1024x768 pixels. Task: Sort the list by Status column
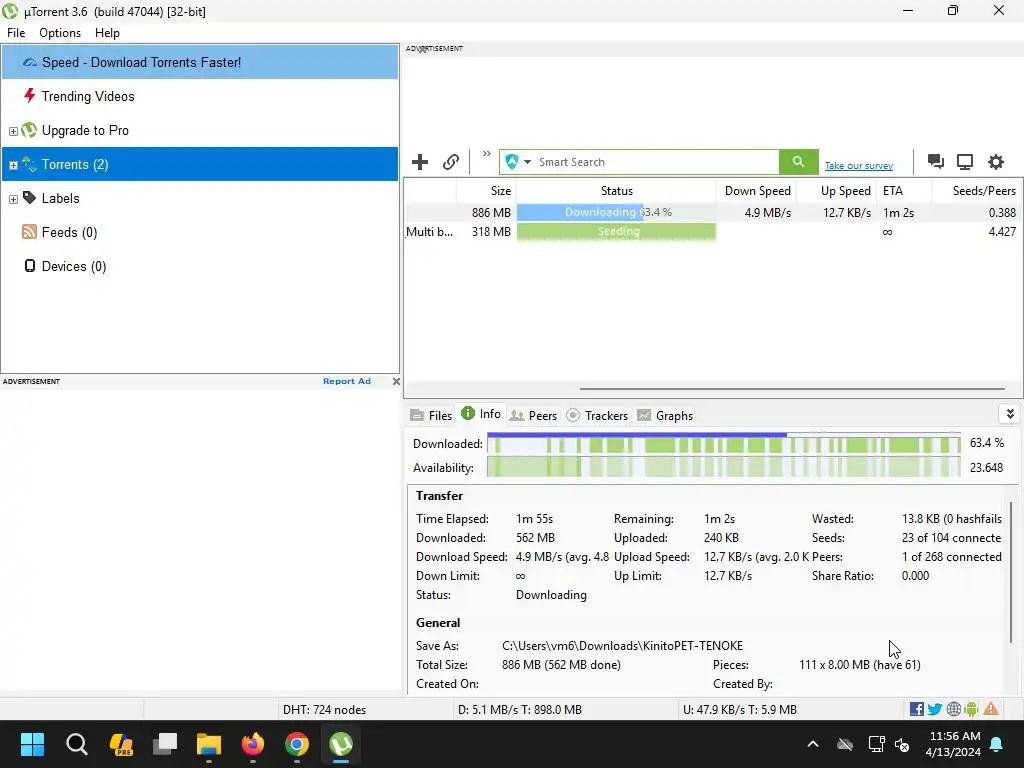616,191
